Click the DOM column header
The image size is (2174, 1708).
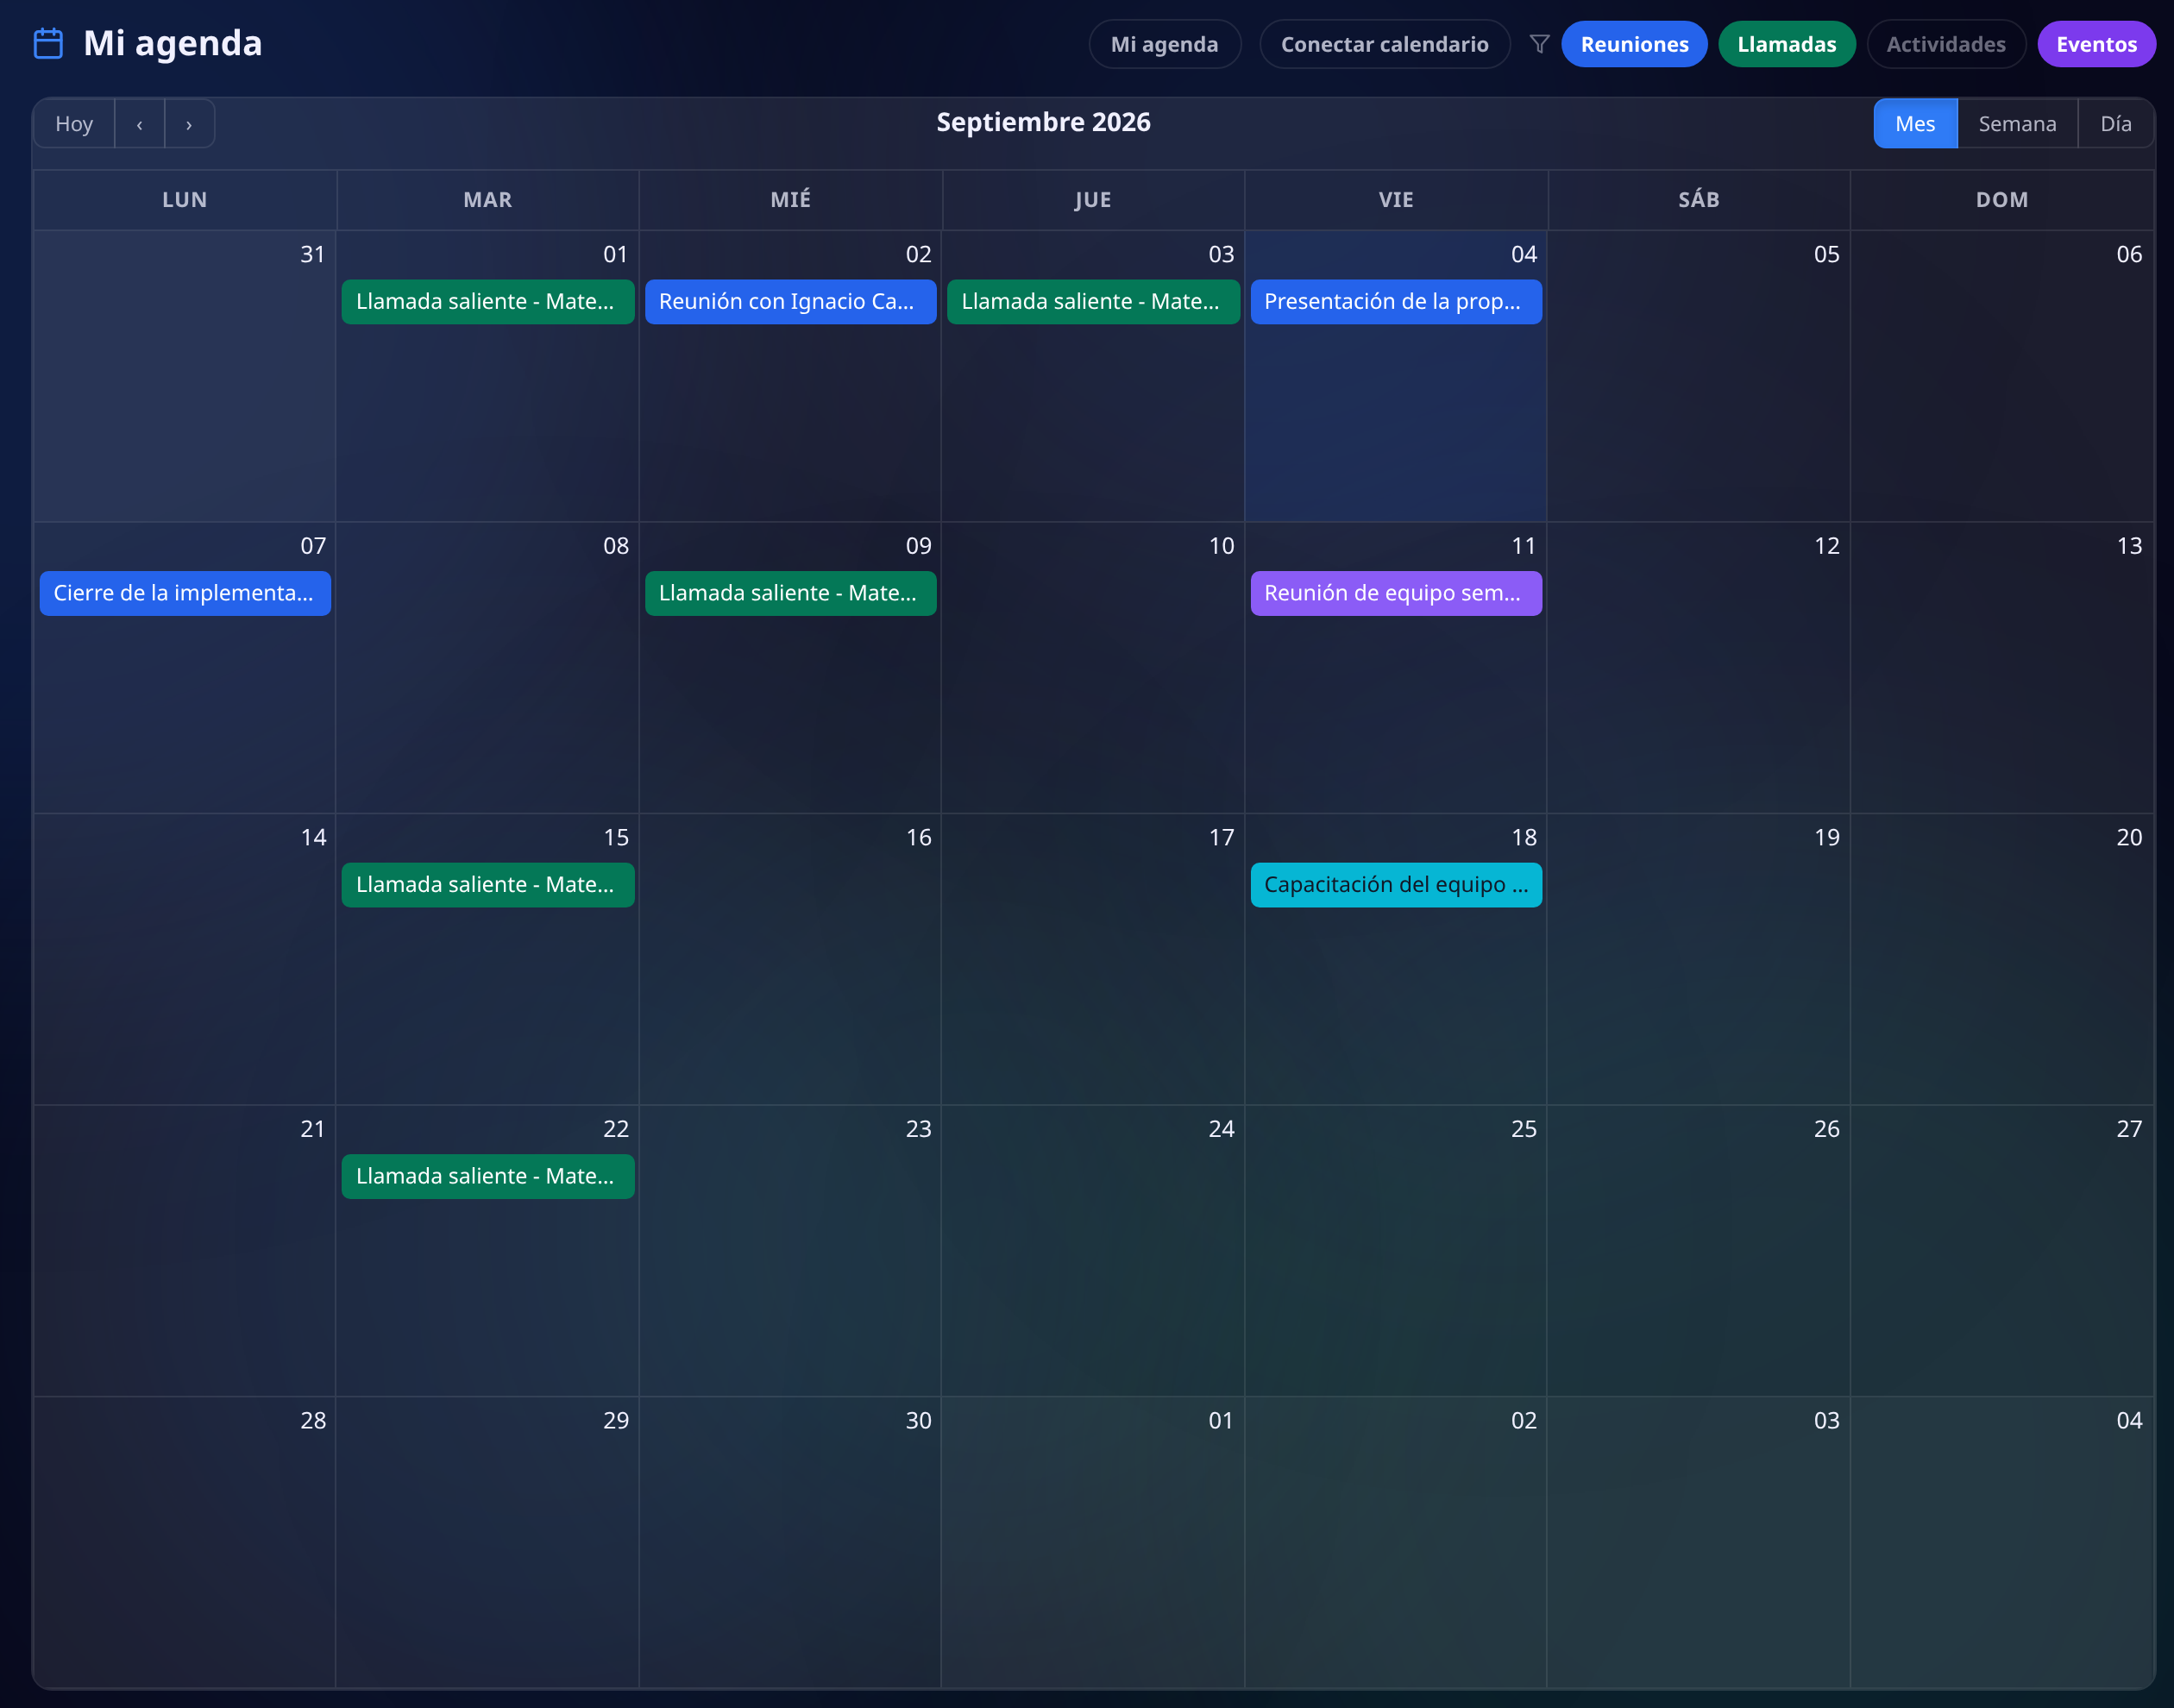(x=2002, y=200)
